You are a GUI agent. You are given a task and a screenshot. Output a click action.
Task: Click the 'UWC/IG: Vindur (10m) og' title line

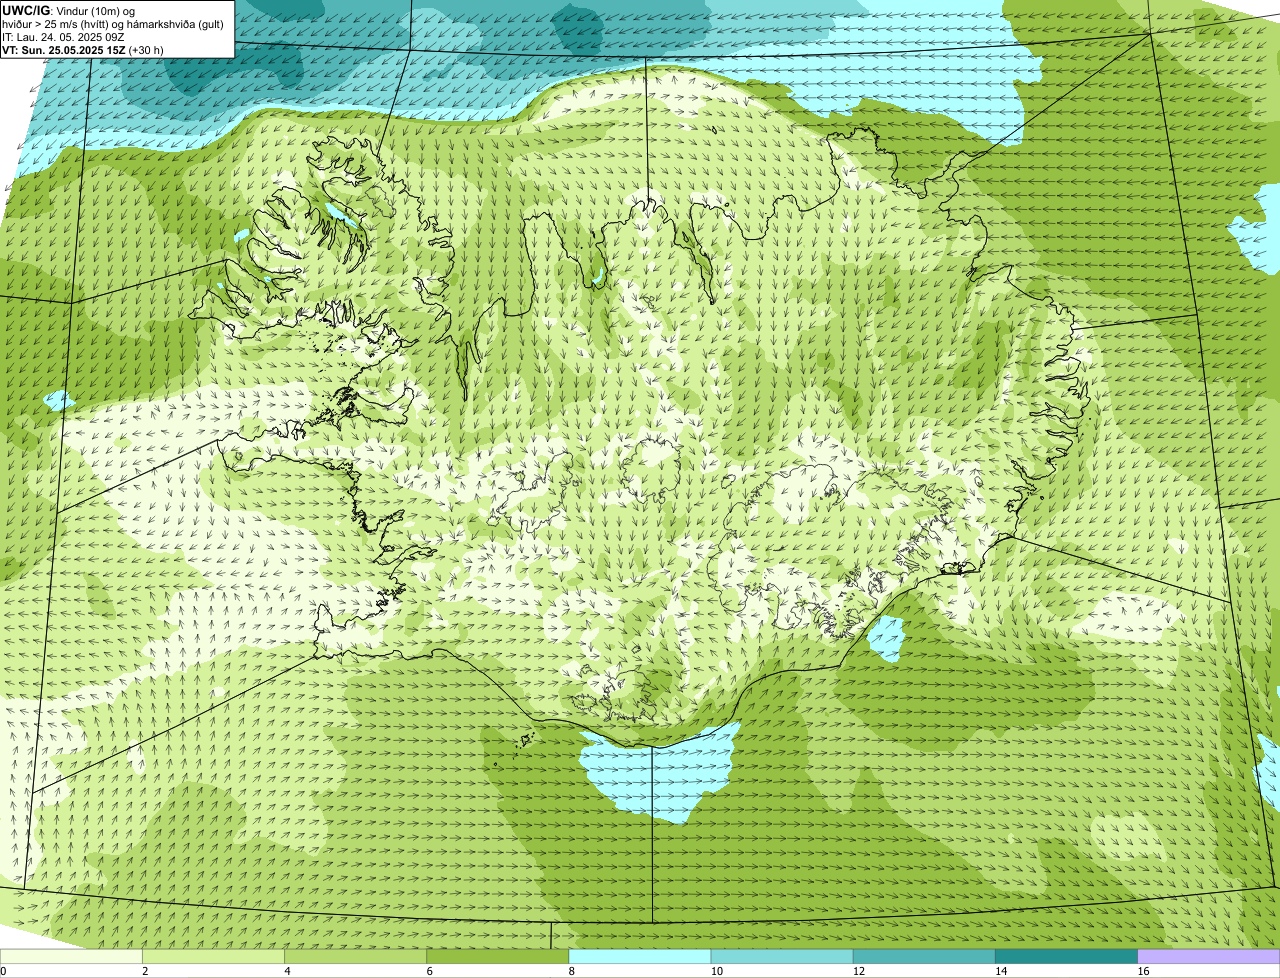pos(68,10)
